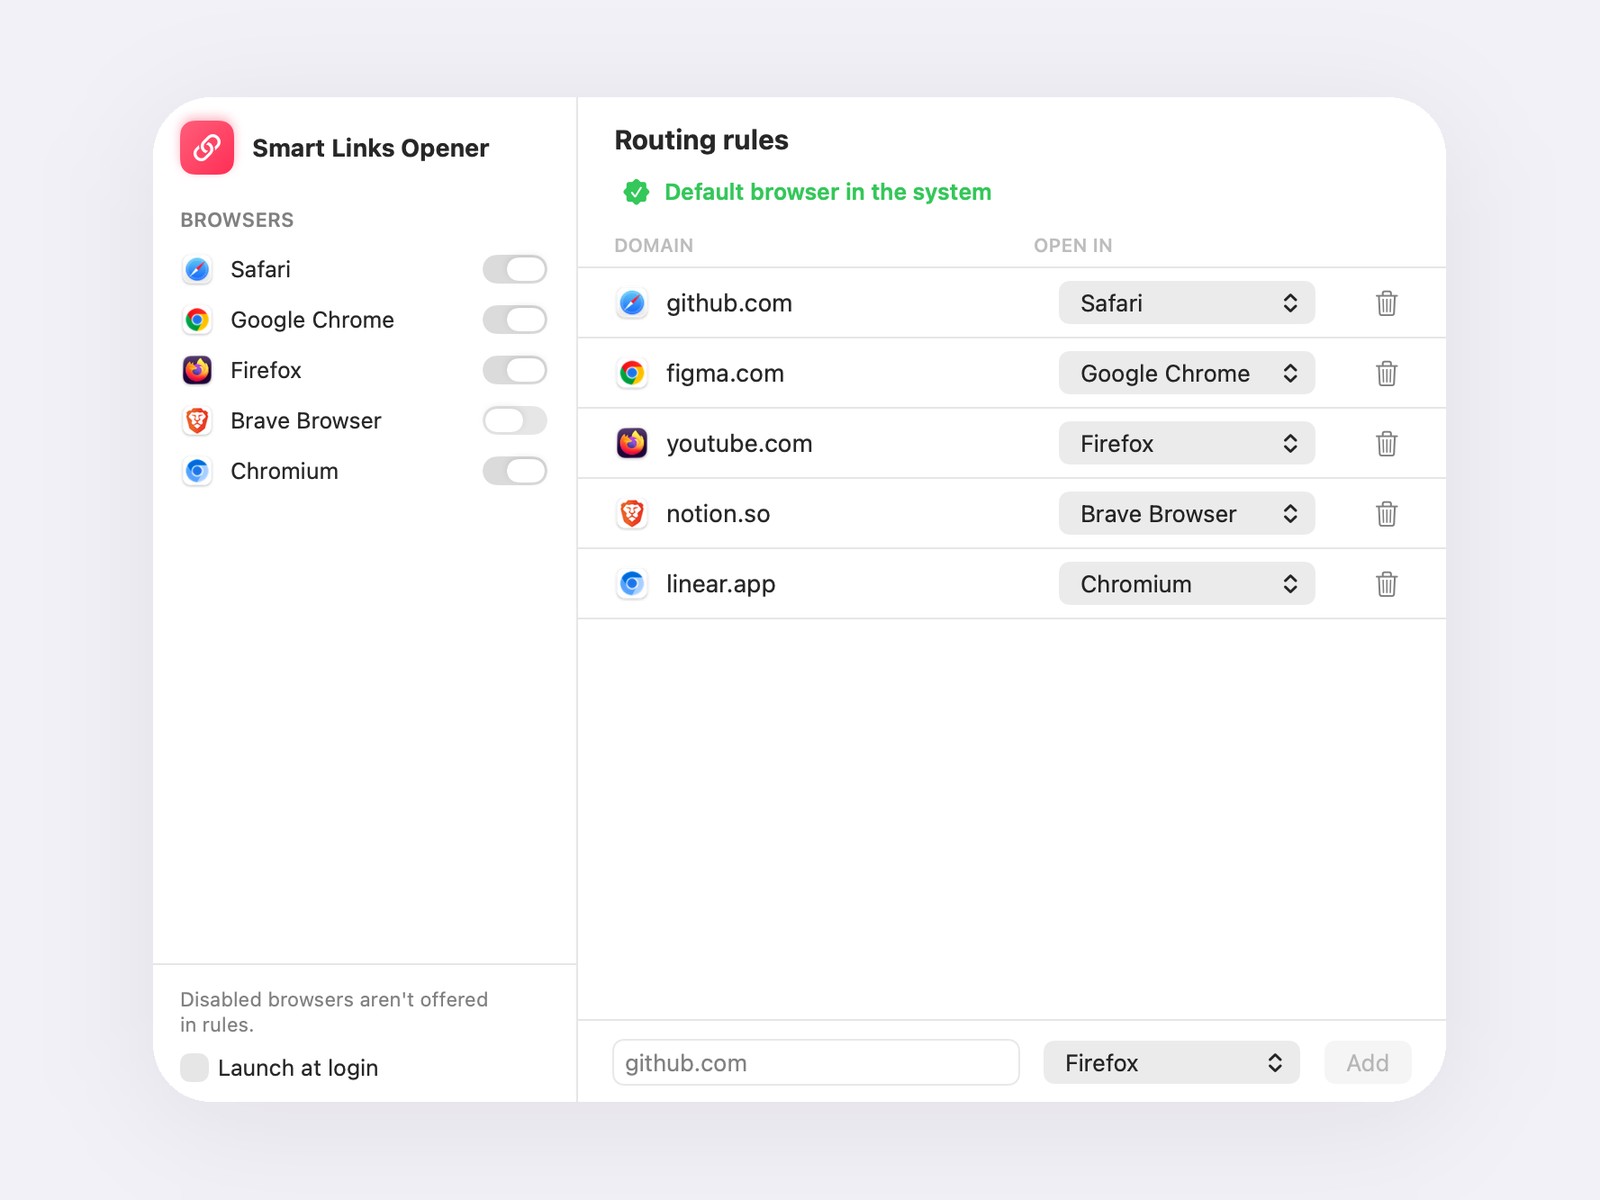The width and height of the screenshot is (1600, 1200).
Task: Toggle the Safari browser switch
Action: pos(515,269)
